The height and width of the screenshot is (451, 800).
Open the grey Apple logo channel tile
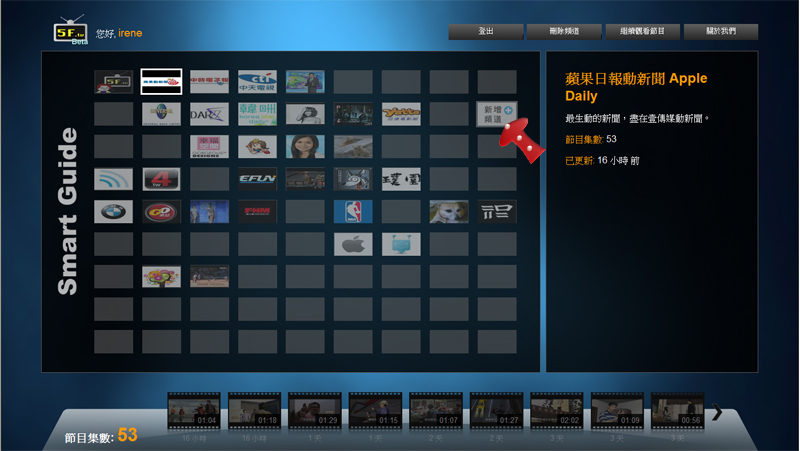pos(353,244)
